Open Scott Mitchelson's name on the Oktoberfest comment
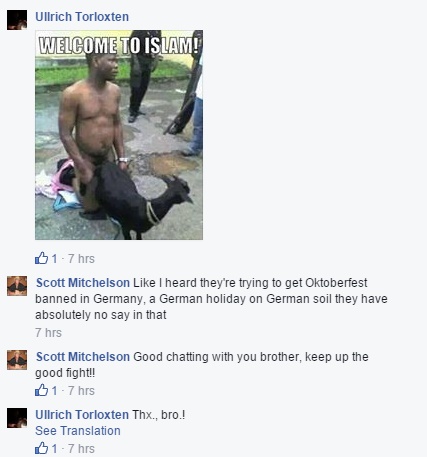This screenshot has width=427, height=457. pyautogui.click(x=83, y=283)
